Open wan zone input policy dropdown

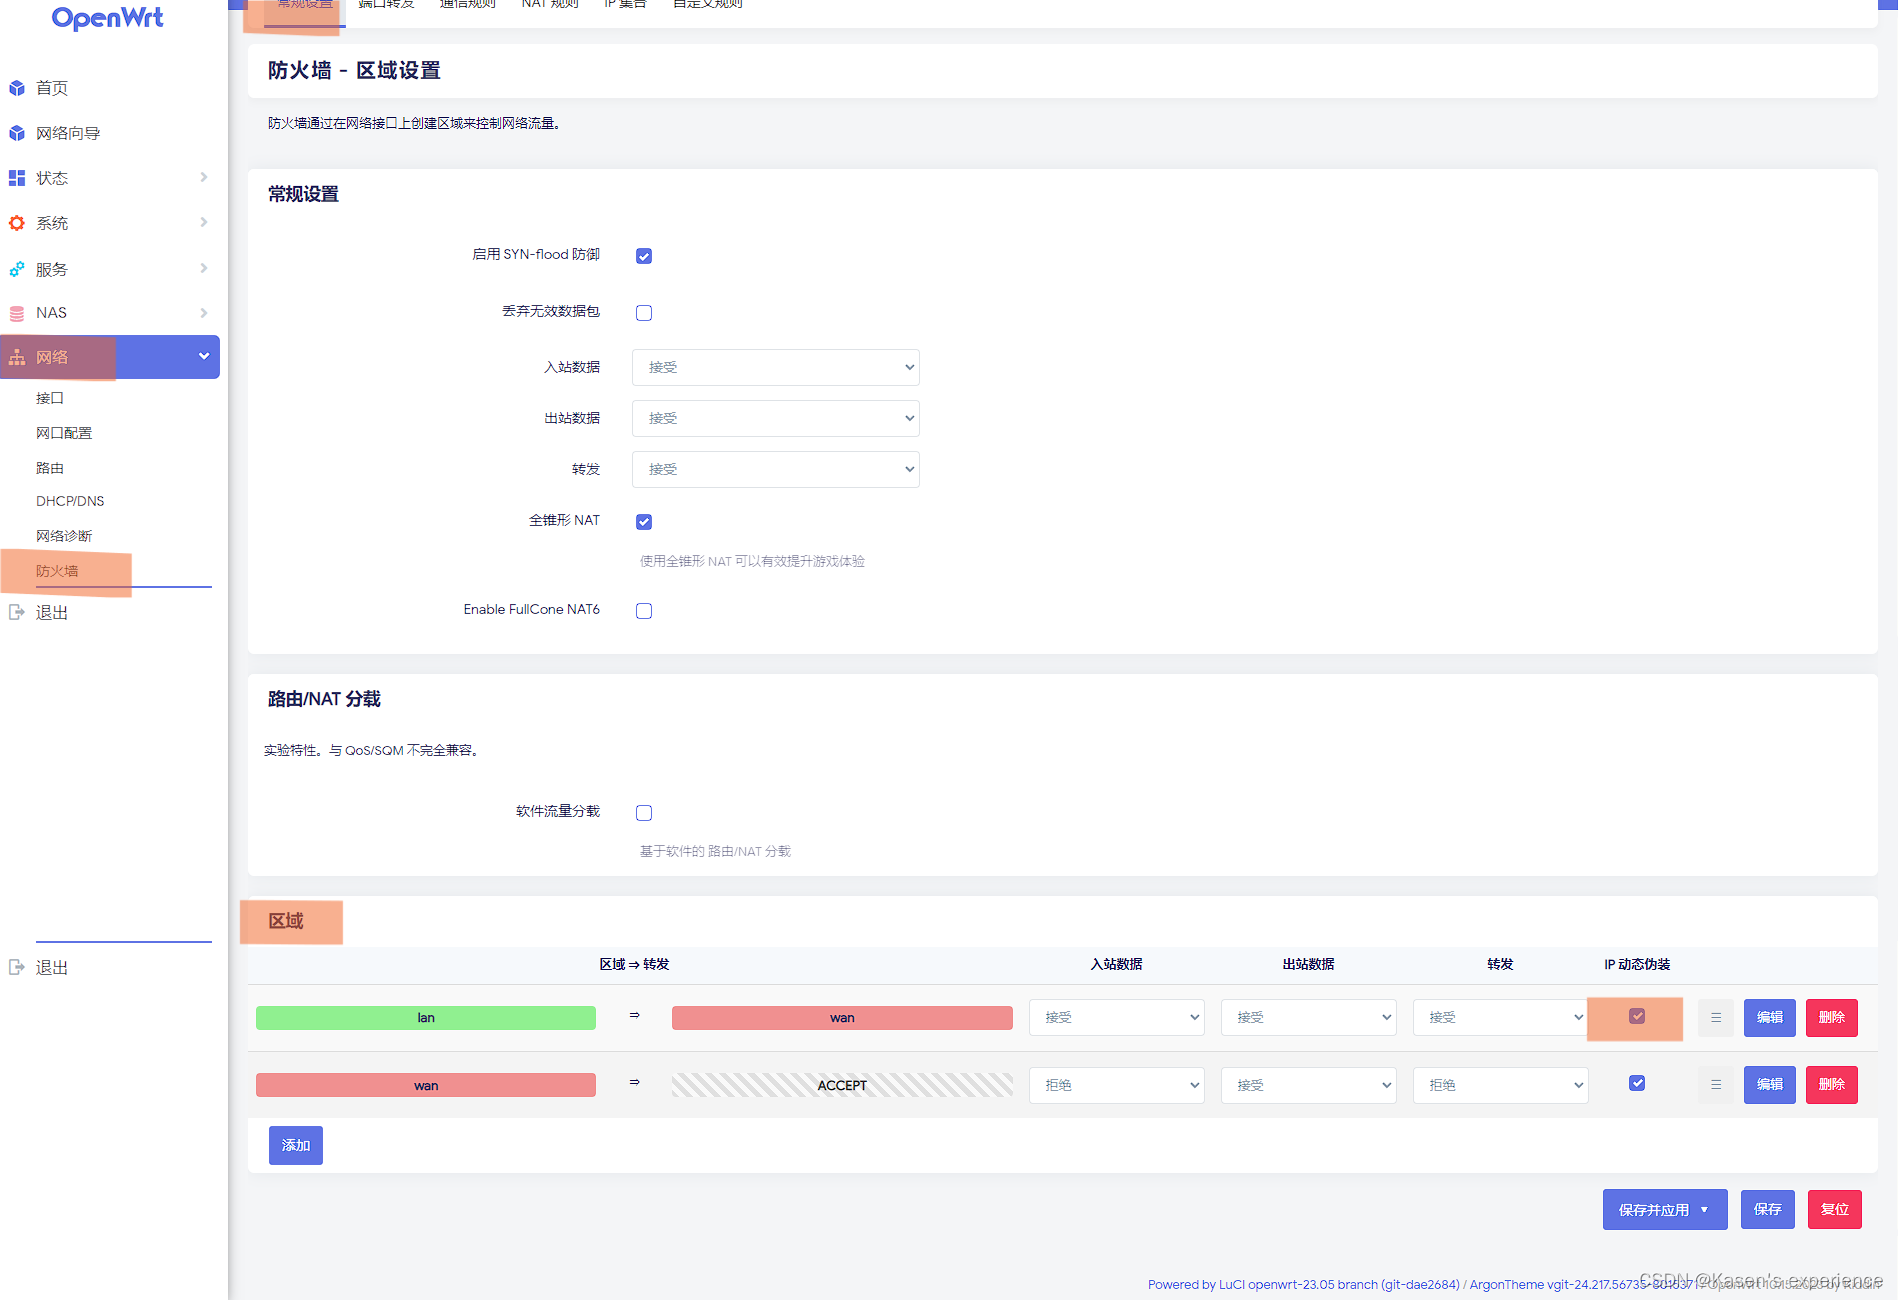pyautogui.click(x=1117, y=1085)
